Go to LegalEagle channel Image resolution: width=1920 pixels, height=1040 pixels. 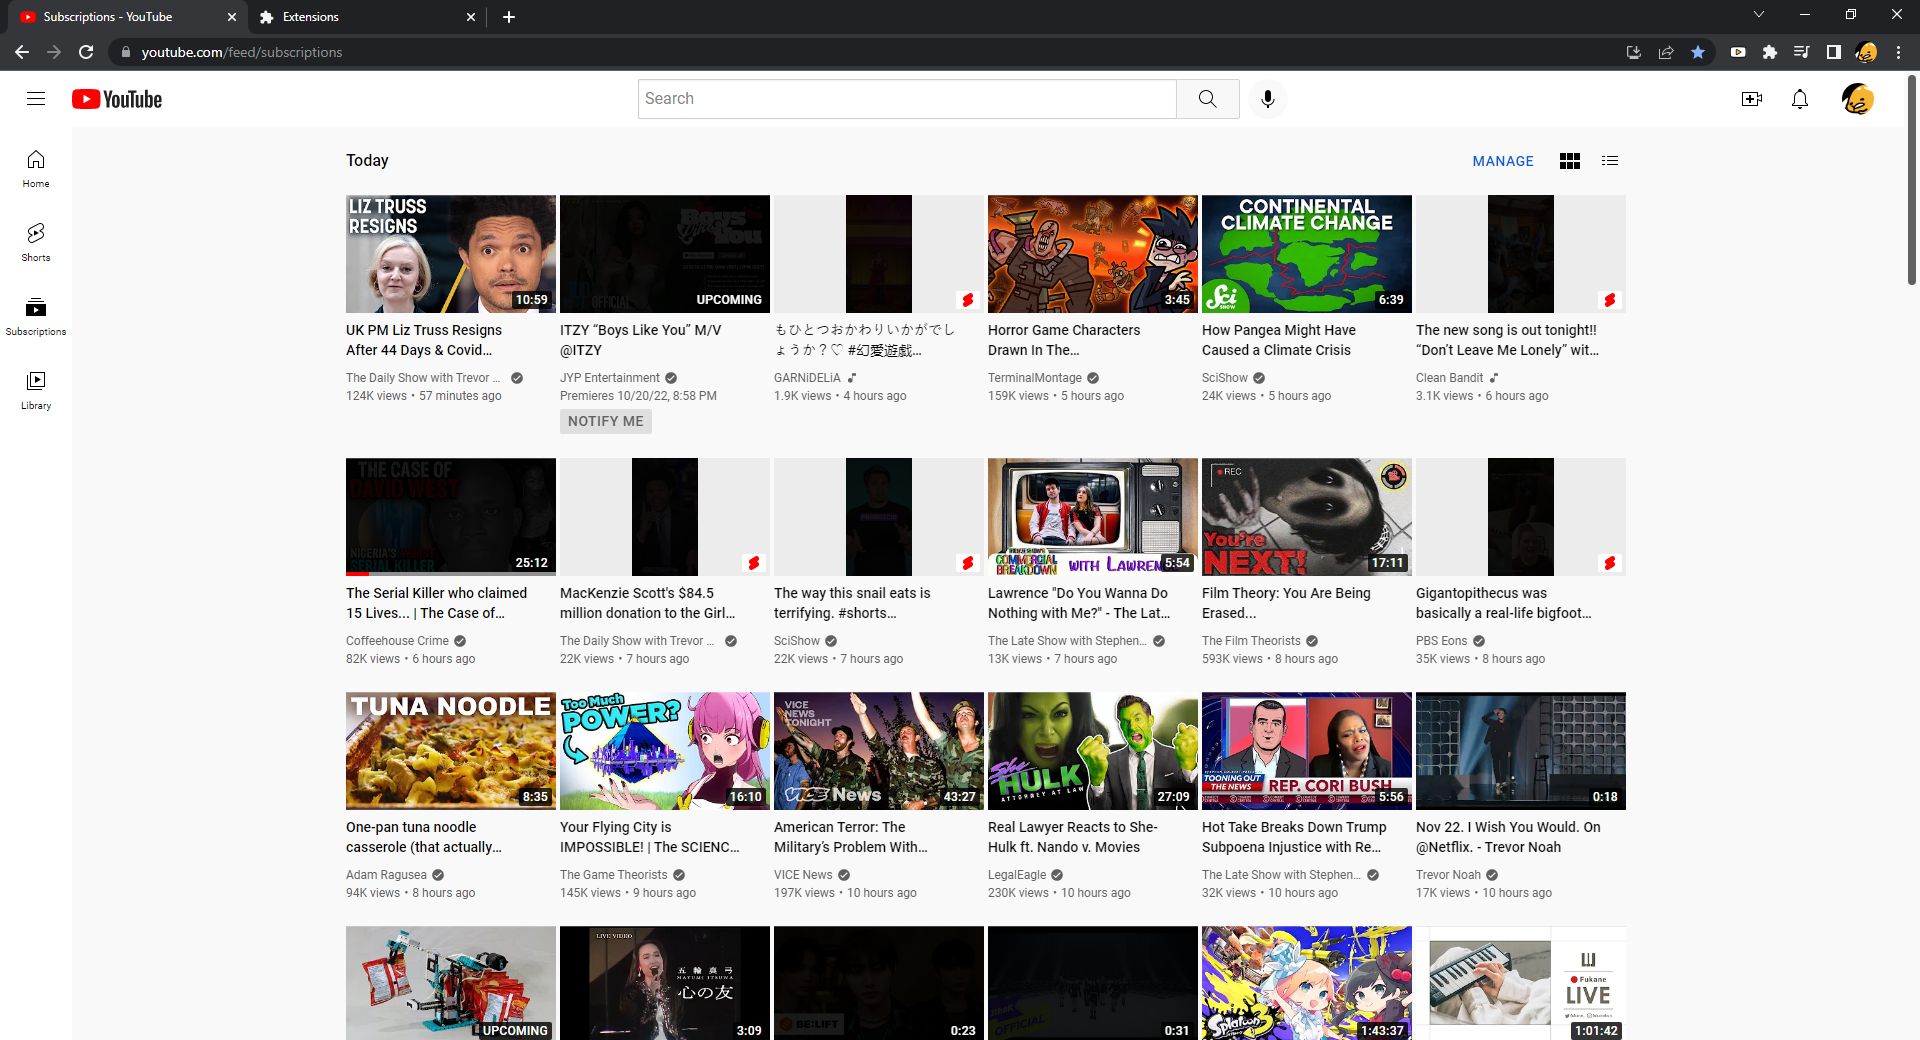(1017, 875)
